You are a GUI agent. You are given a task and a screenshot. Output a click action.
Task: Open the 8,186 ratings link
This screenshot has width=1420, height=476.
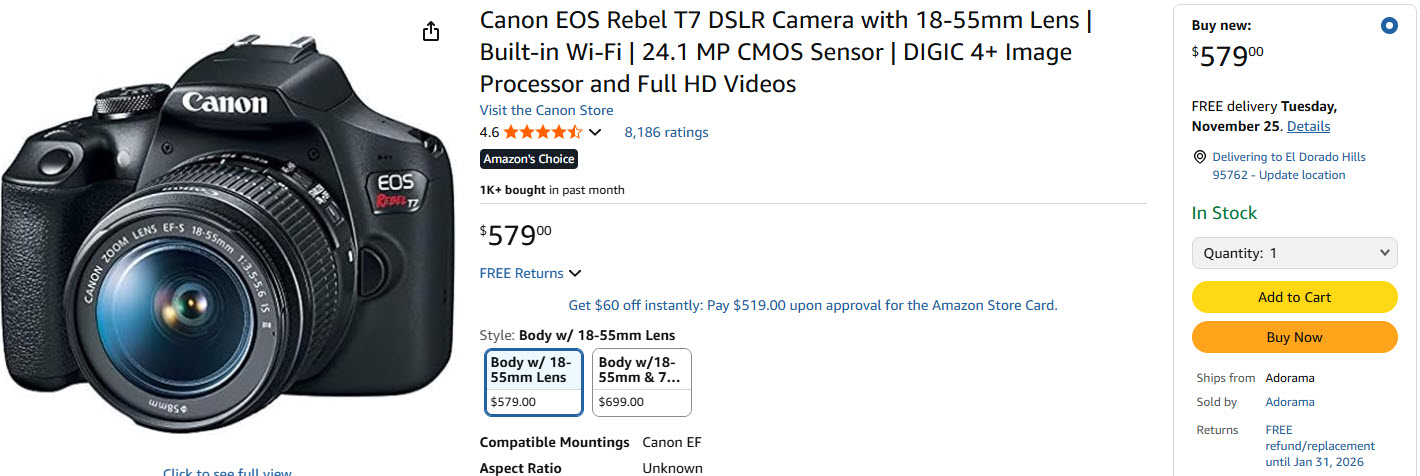666,132
